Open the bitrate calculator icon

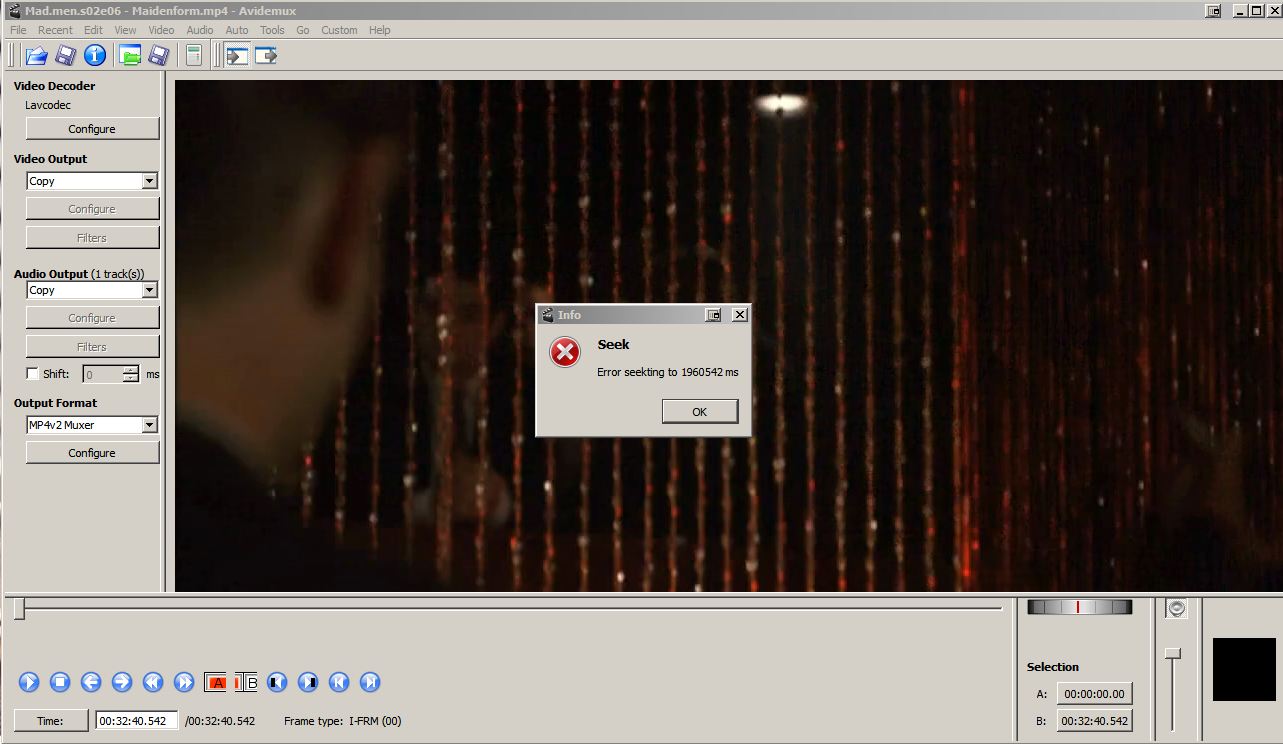tap(194, 55)
